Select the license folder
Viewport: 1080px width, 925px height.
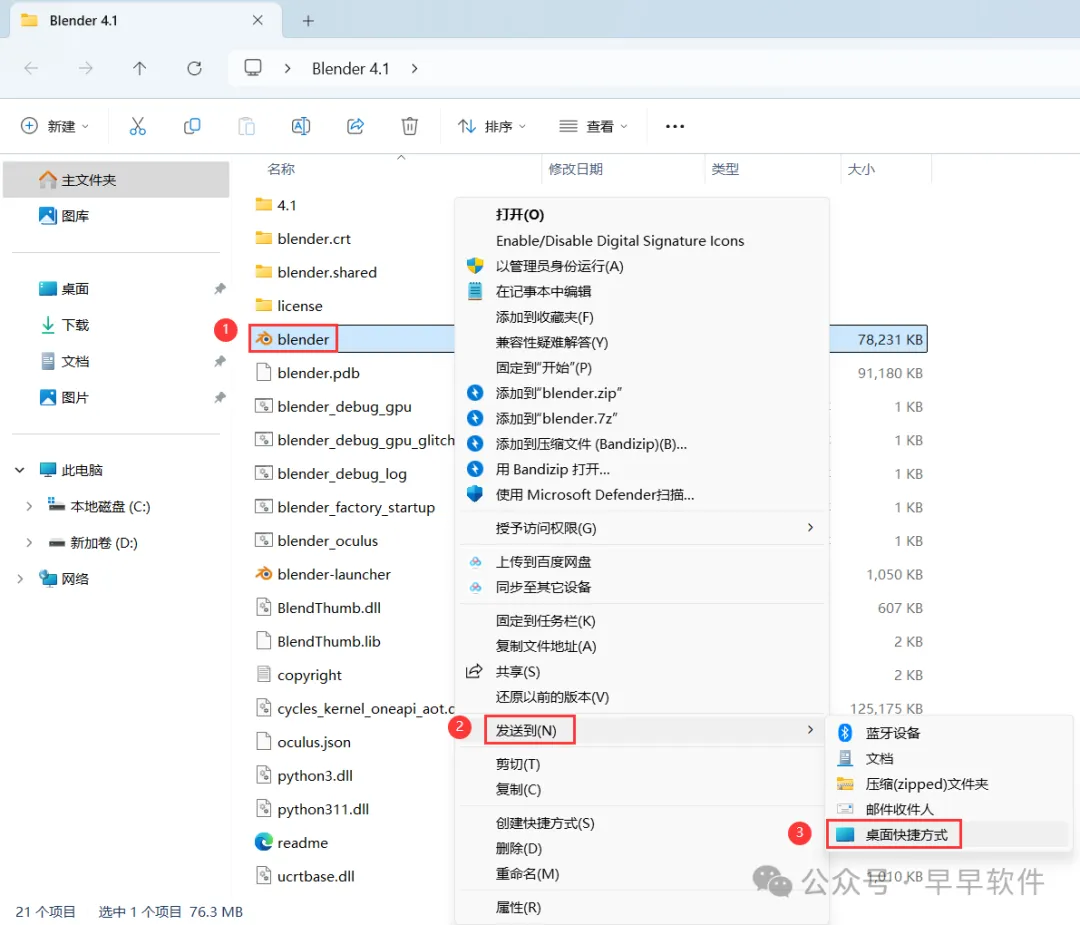289,305
